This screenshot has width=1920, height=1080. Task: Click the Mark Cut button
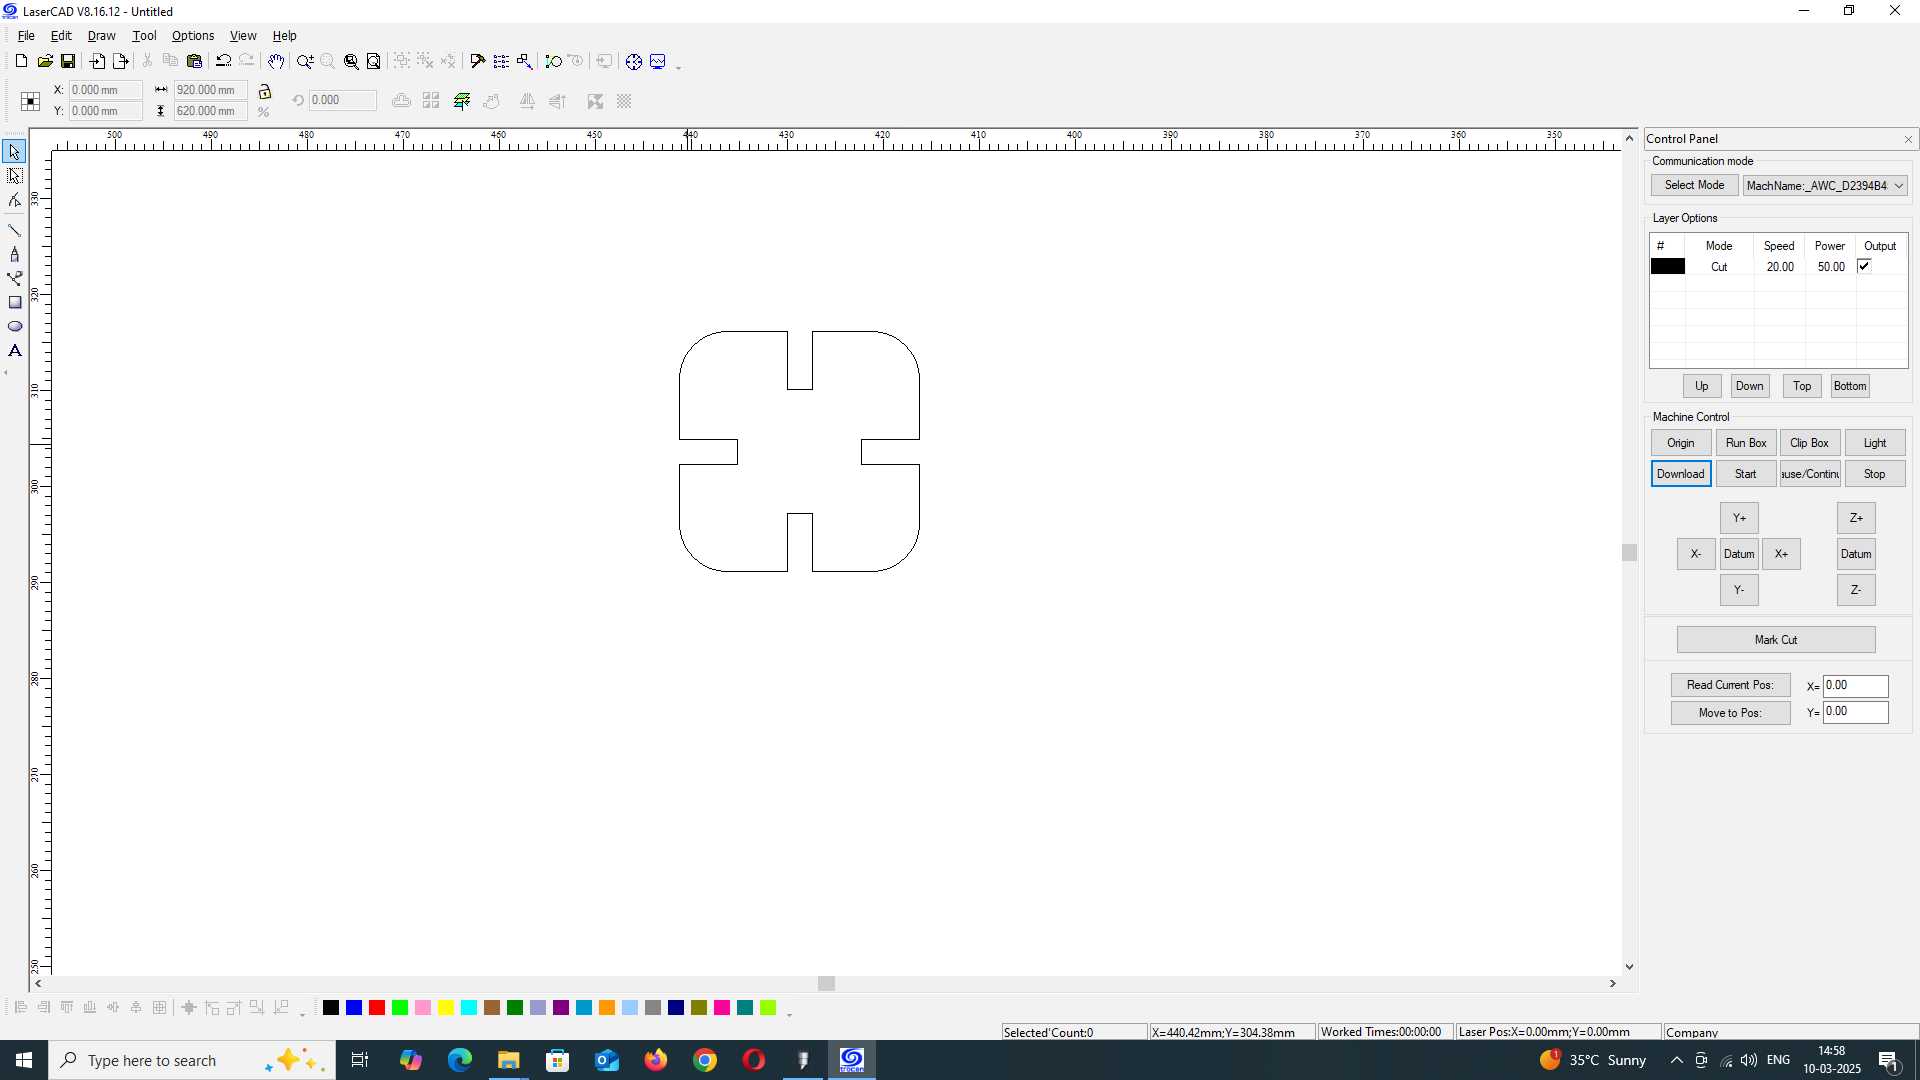click(x=1775, y=640)
